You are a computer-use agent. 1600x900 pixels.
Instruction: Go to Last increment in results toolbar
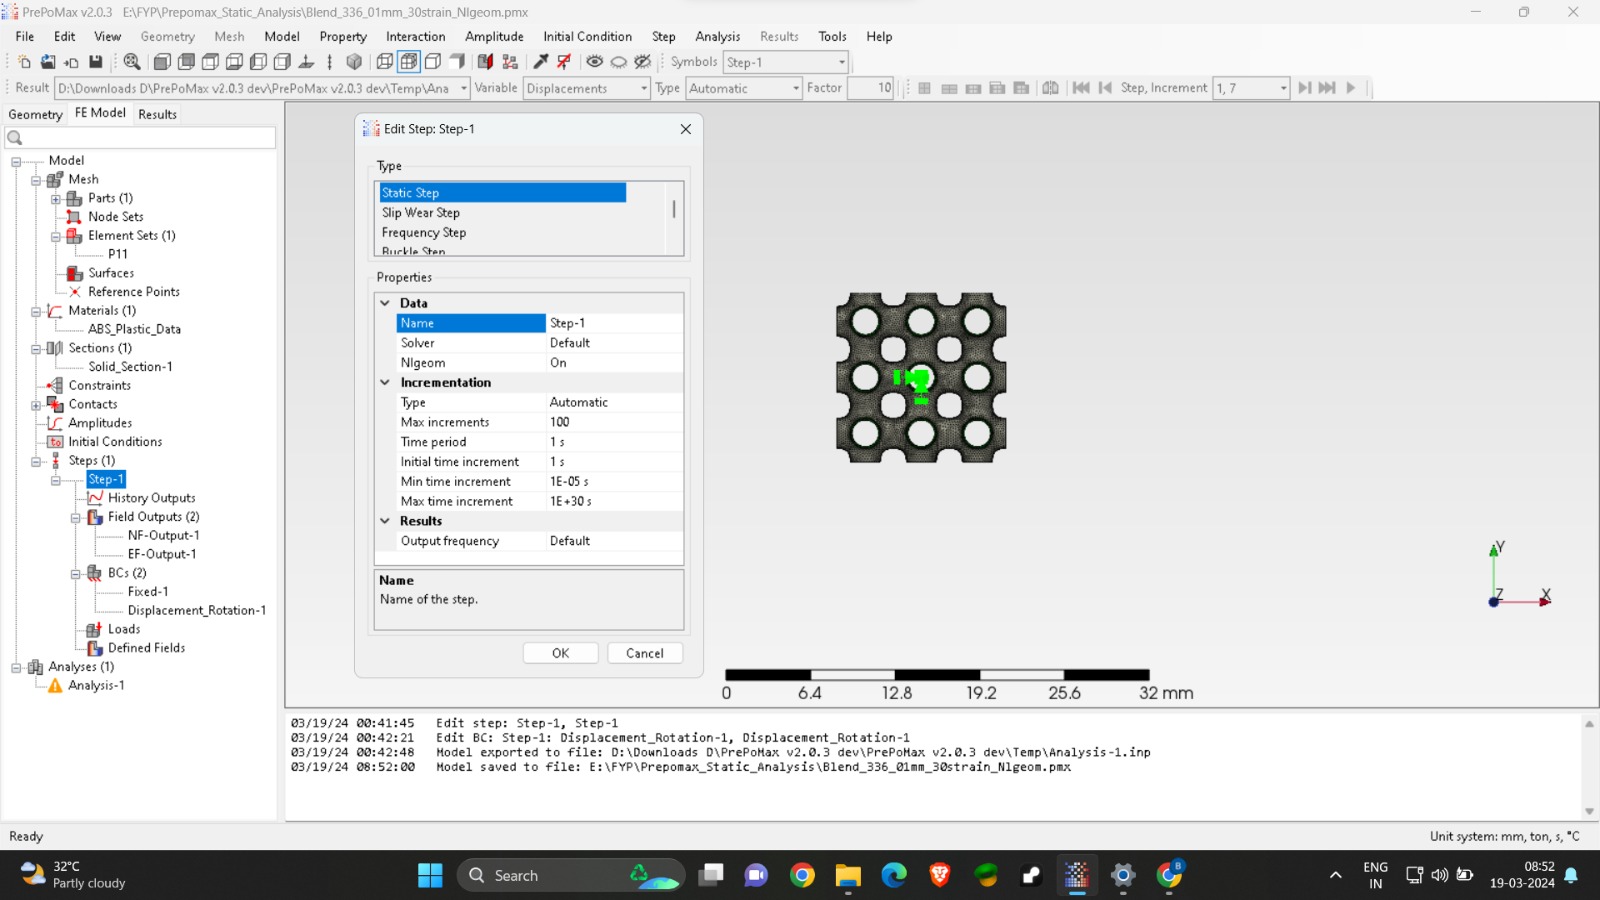pyautogui.click(x=1327, y=88)
